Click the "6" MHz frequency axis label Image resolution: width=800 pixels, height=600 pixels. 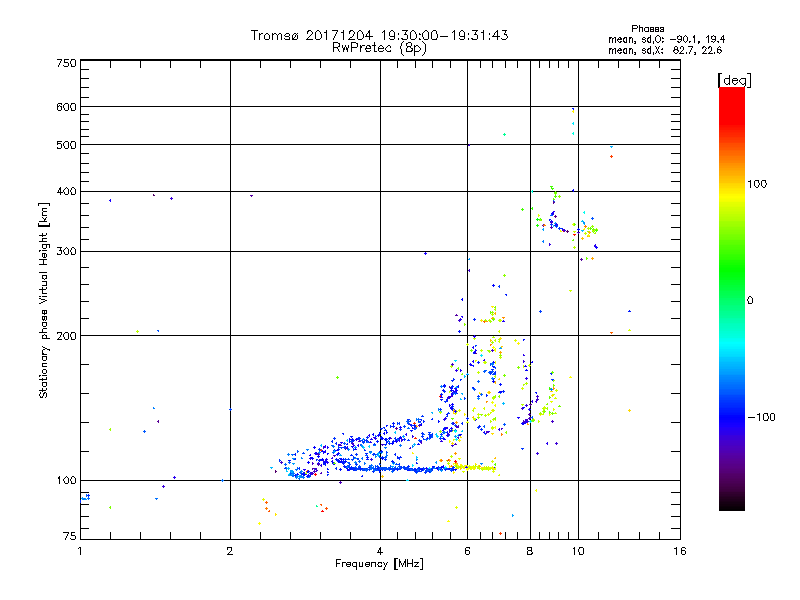point(467,551)
